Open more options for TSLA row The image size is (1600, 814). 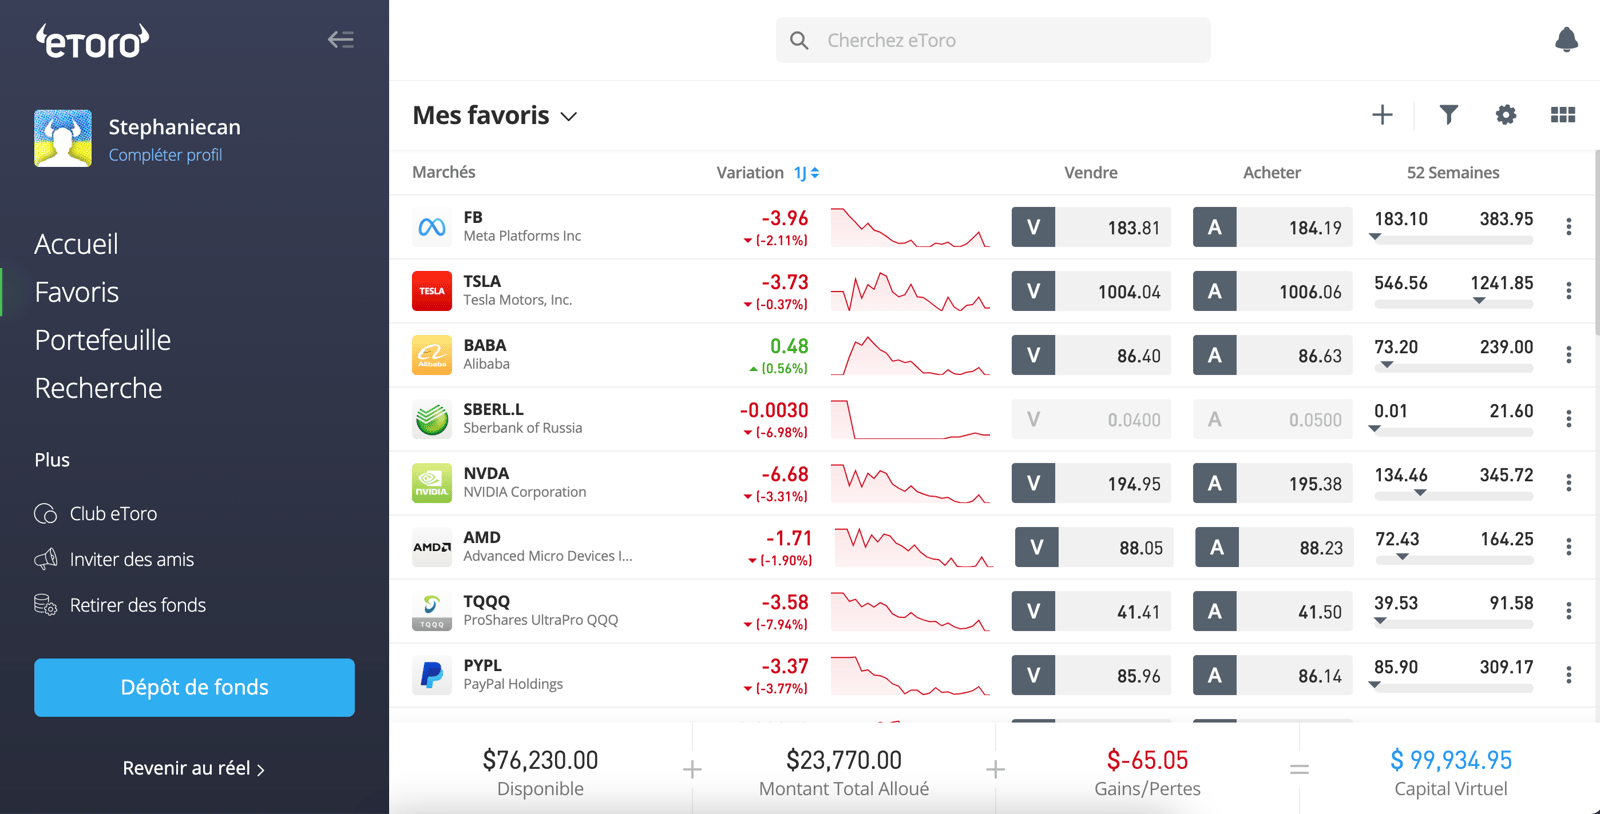(x=1569, y=291)
